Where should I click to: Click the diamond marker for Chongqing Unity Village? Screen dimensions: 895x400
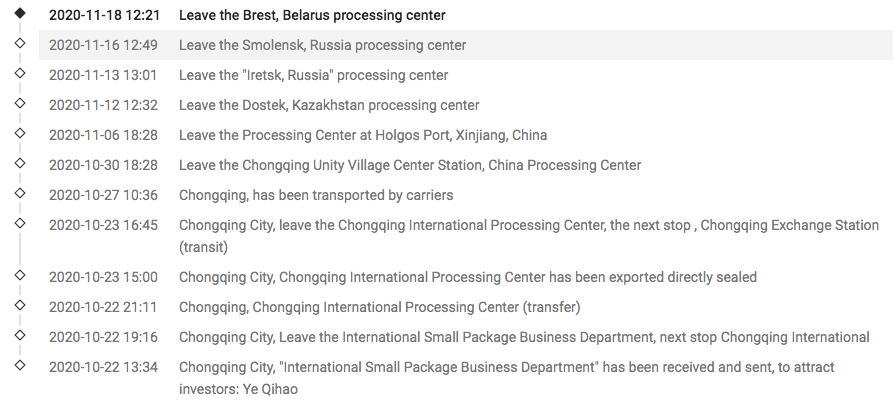point(19,164)
